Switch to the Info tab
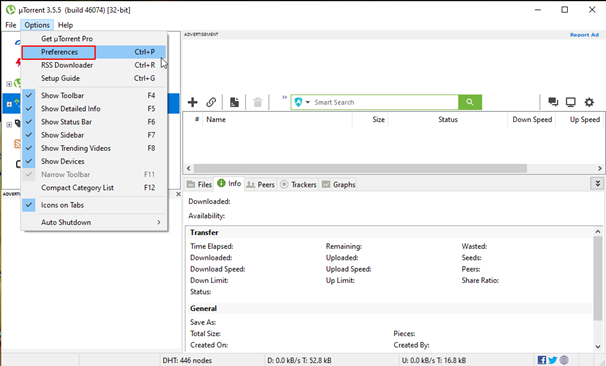 pyautogui.click(x=229, y=184)
